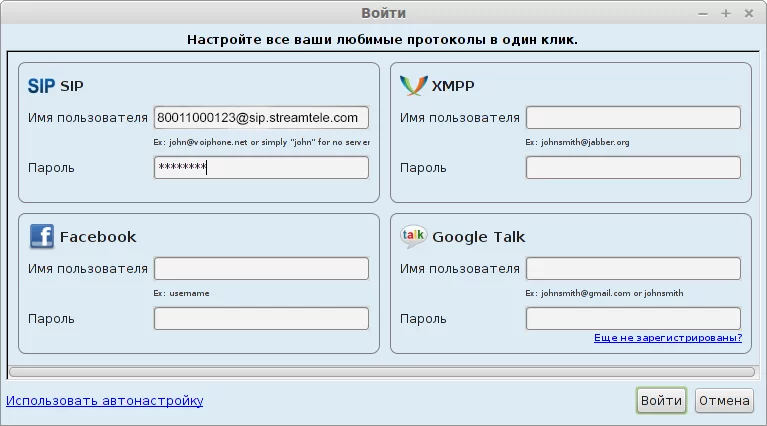The width and height of the screenshot is (767, 426).
Task: Open the 'Использовать автонастройку' link
Action: pos(105,401)
